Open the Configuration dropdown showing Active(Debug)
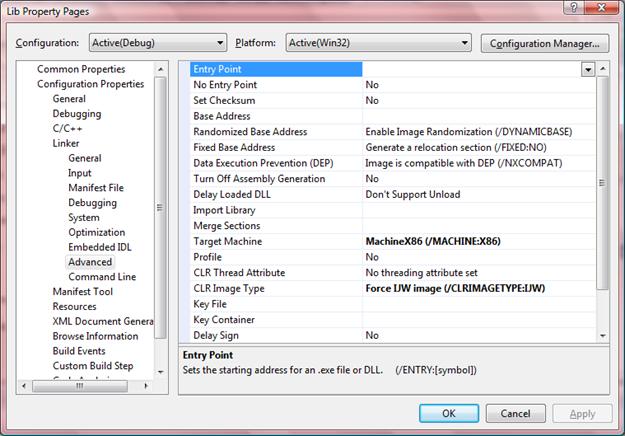 tap(158, 43)
